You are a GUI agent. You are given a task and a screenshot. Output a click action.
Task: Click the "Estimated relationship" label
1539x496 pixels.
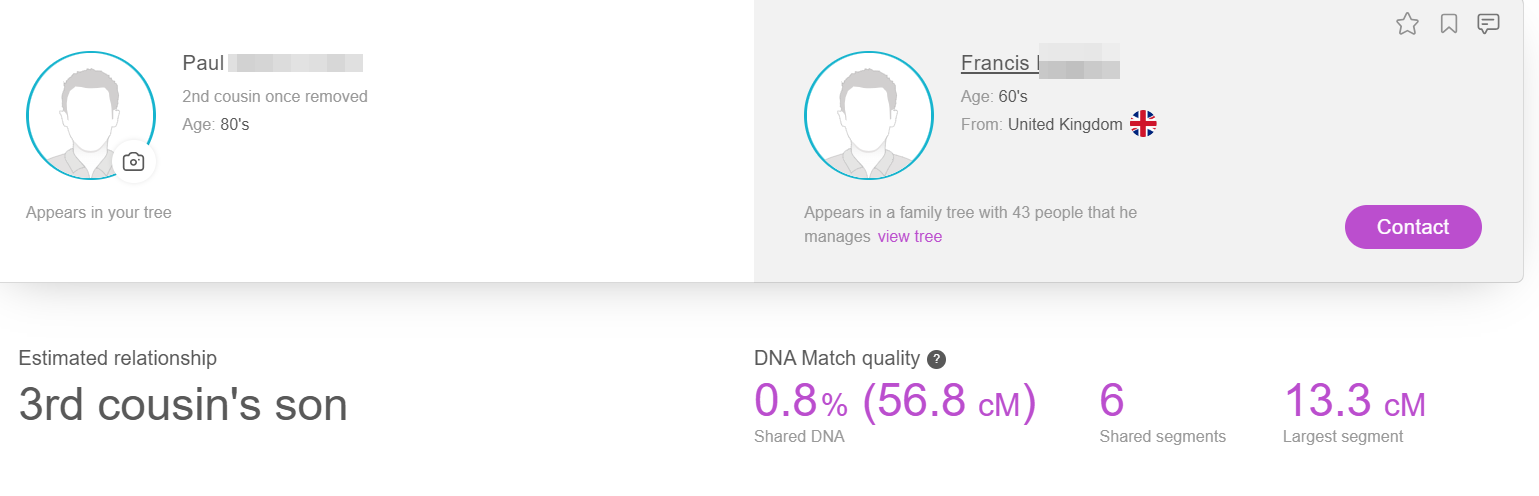(117, 358)
